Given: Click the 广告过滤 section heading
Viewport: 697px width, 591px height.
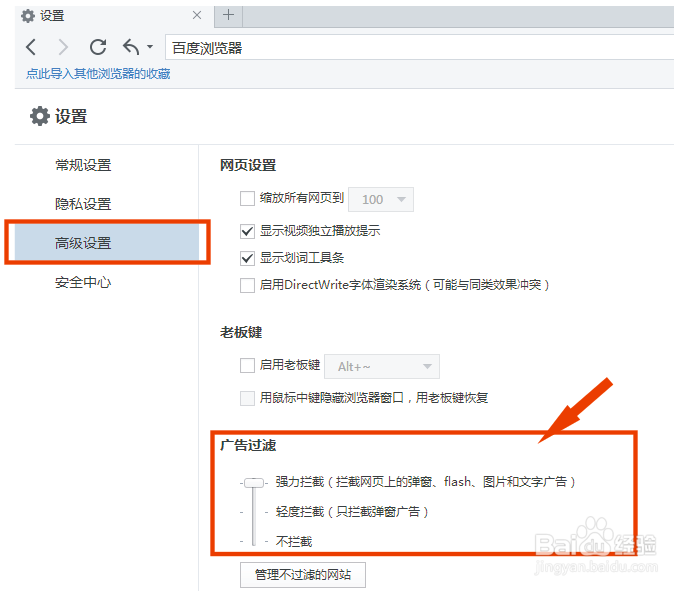Looking at the screenshot, I should tap(248, 445).
